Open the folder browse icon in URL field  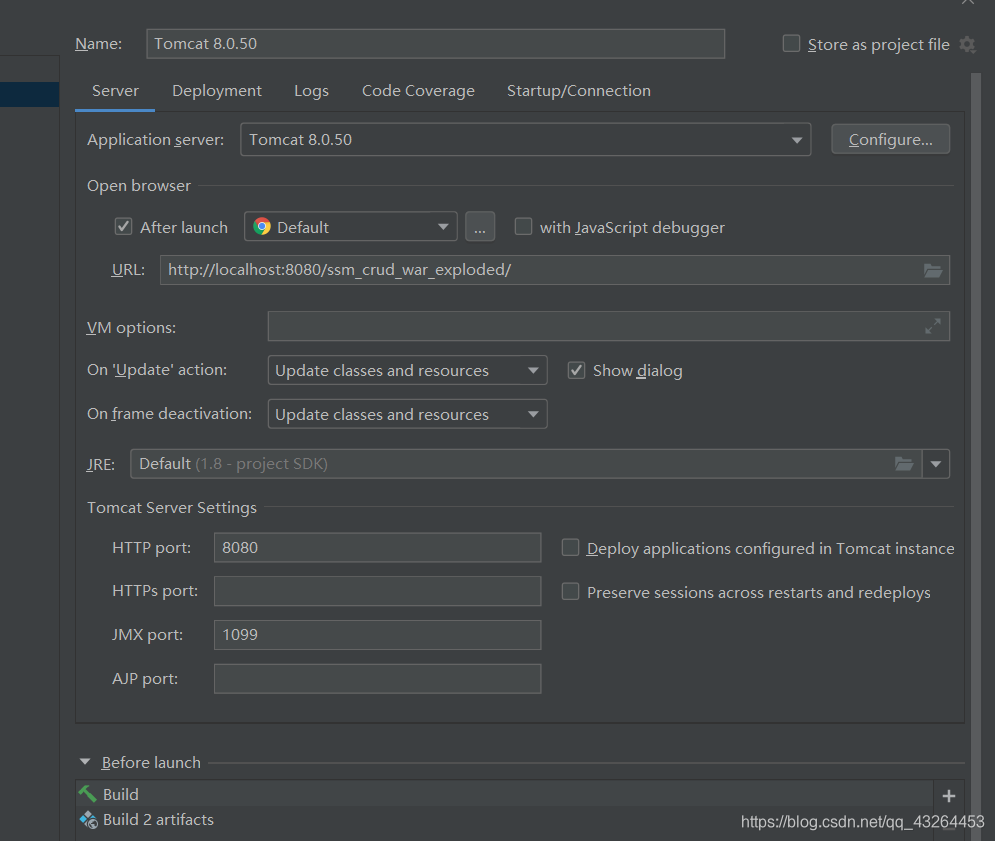932,270
